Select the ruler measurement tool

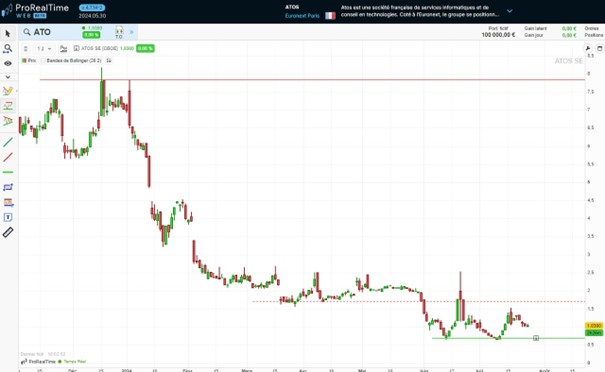click(x=8, y=232)
